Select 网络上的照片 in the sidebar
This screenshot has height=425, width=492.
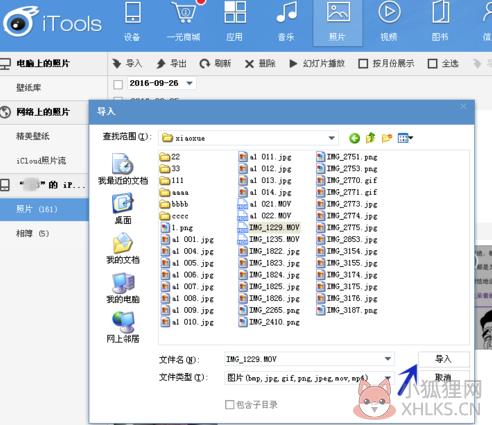pyautogui.click(x=43, y=112)
